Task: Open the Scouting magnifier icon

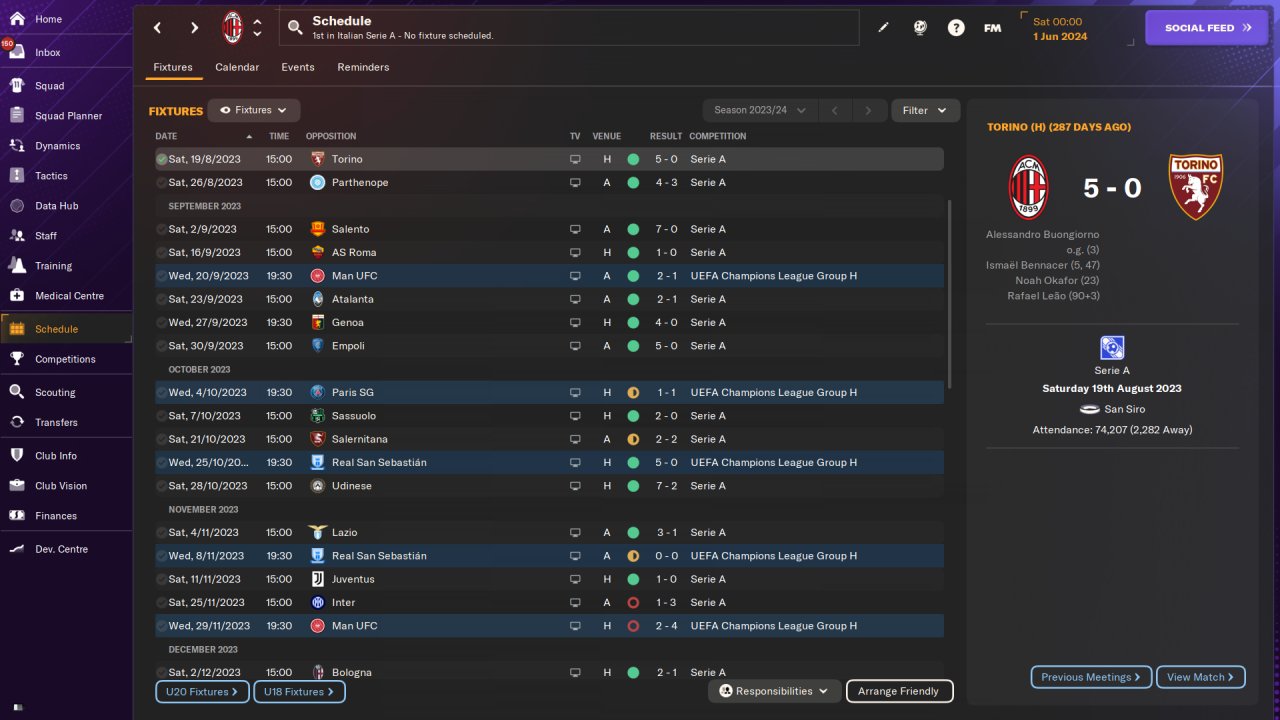Action: click(17, 392)
